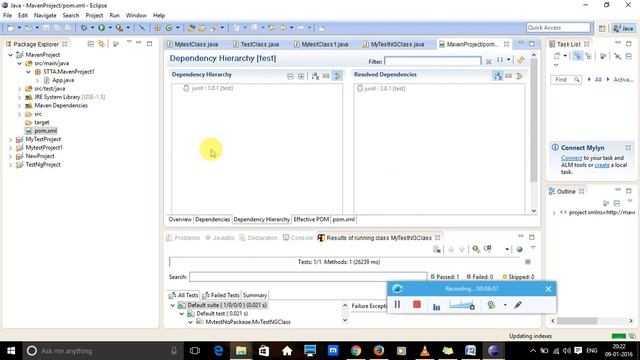Click the New Java Class green icon
This screenshot has width=640, height=360.
pos(169,28)
